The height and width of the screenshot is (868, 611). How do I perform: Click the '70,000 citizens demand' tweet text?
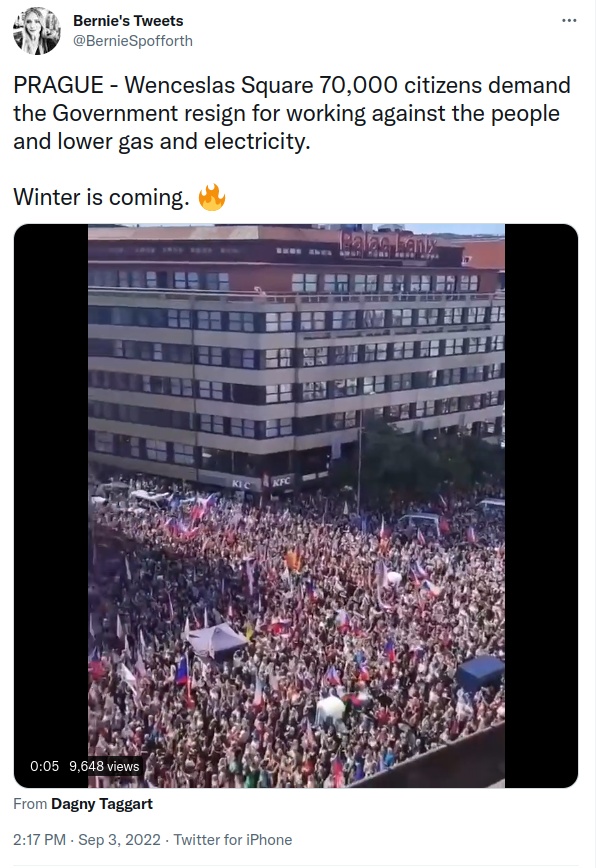tap(444, 85)
